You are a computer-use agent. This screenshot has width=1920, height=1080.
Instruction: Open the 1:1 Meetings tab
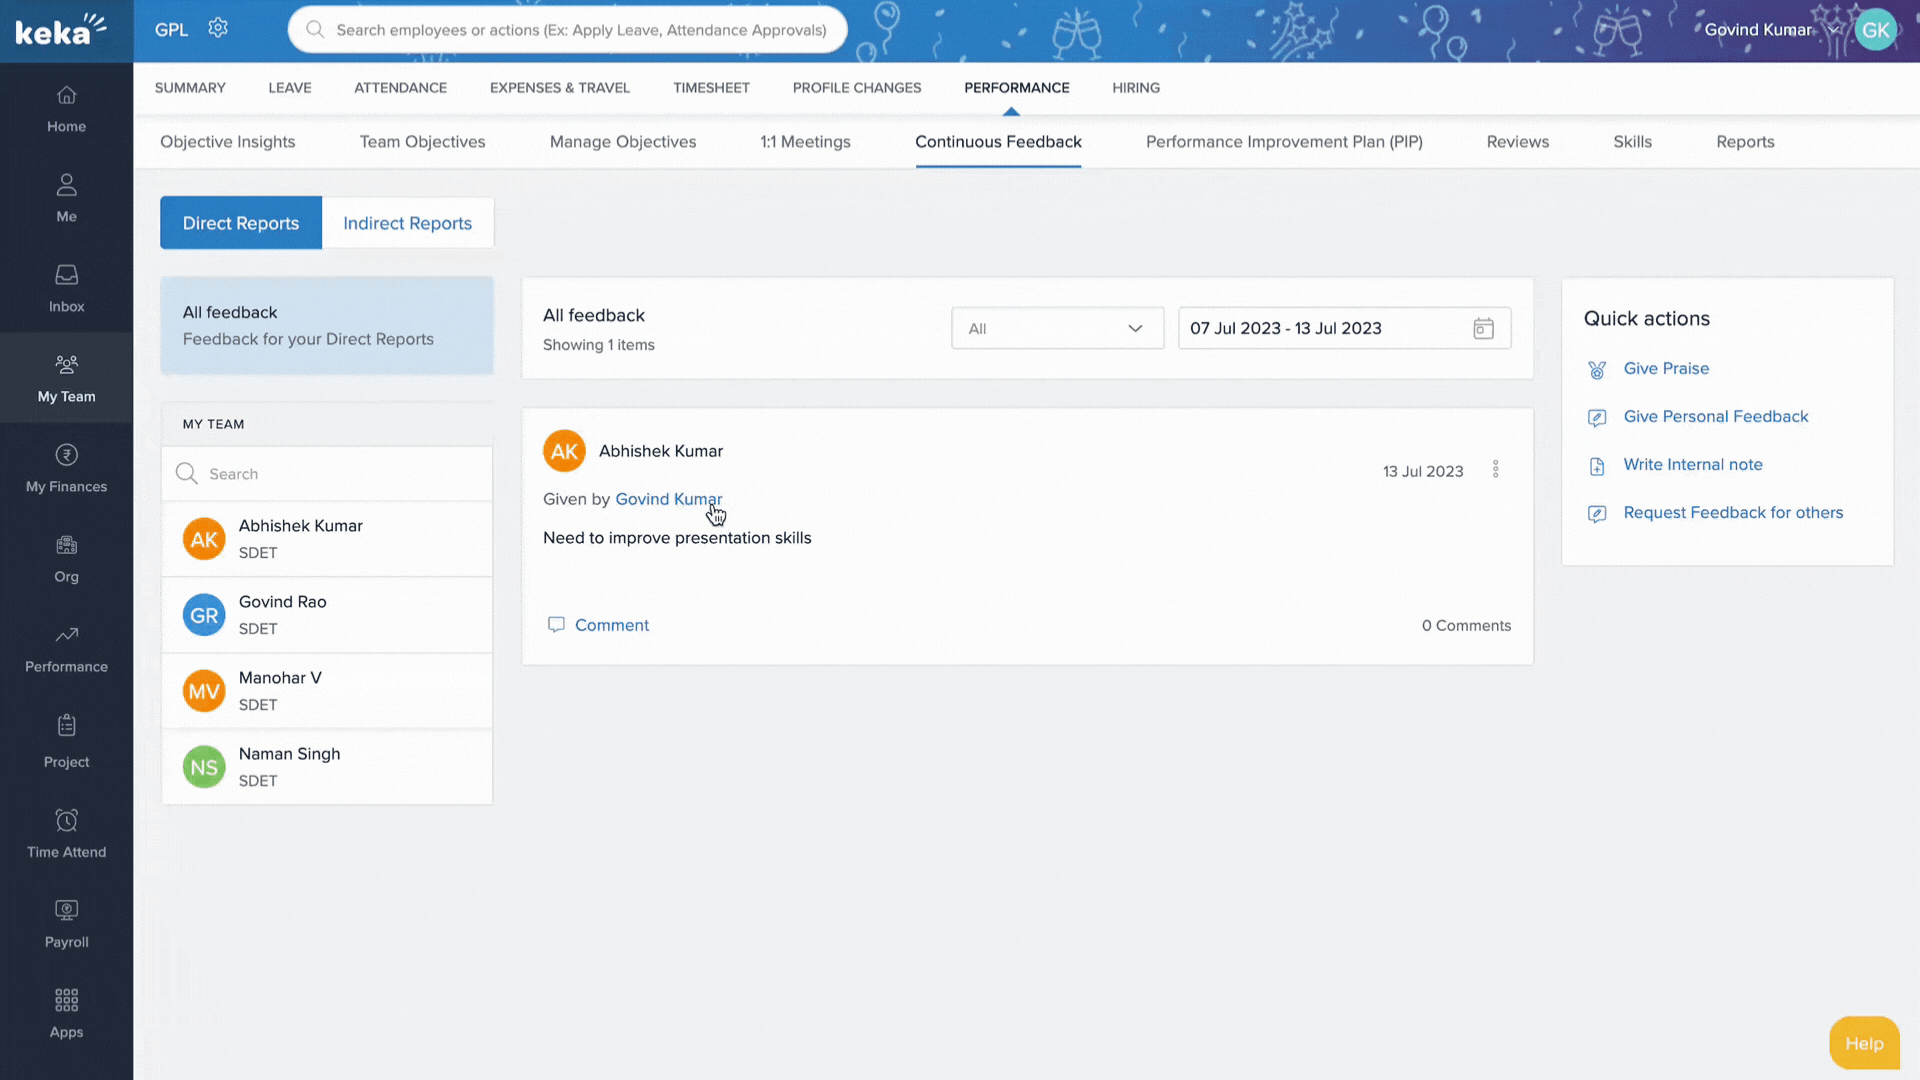tap(805, 142)
